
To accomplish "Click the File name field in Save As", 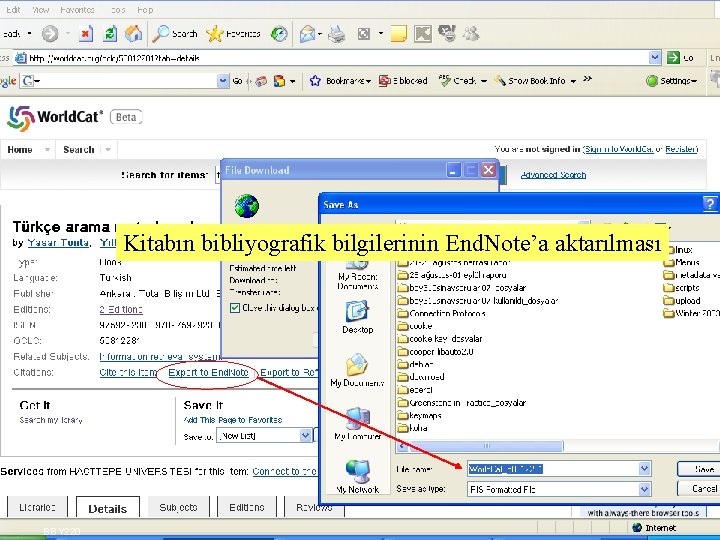I will click(x=553, y=469).
